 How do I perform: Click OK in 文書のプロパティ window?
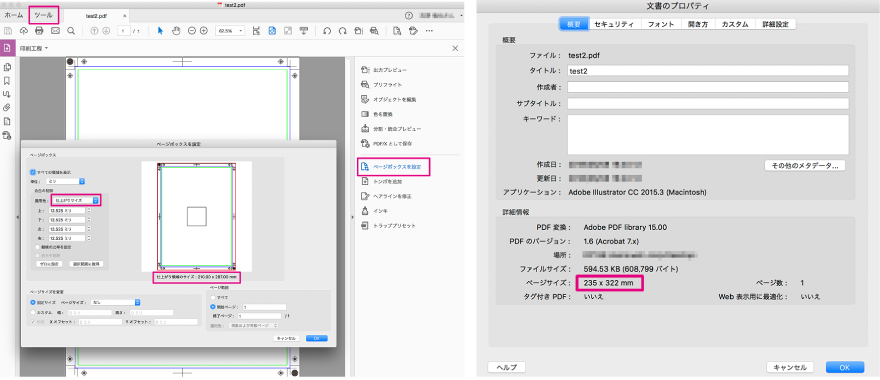(x=845, y=367)
